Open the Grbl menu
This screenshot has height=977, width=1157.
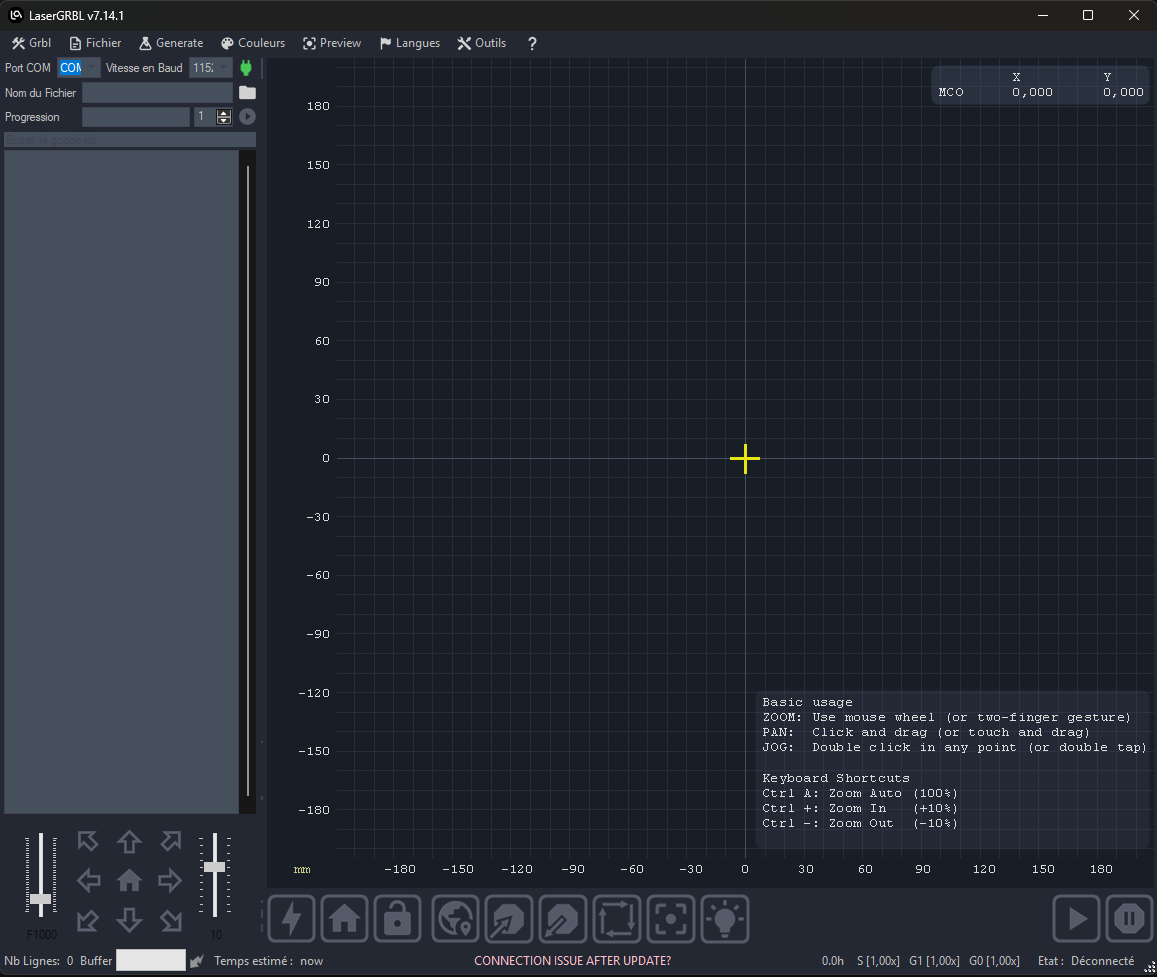point(31,43)
